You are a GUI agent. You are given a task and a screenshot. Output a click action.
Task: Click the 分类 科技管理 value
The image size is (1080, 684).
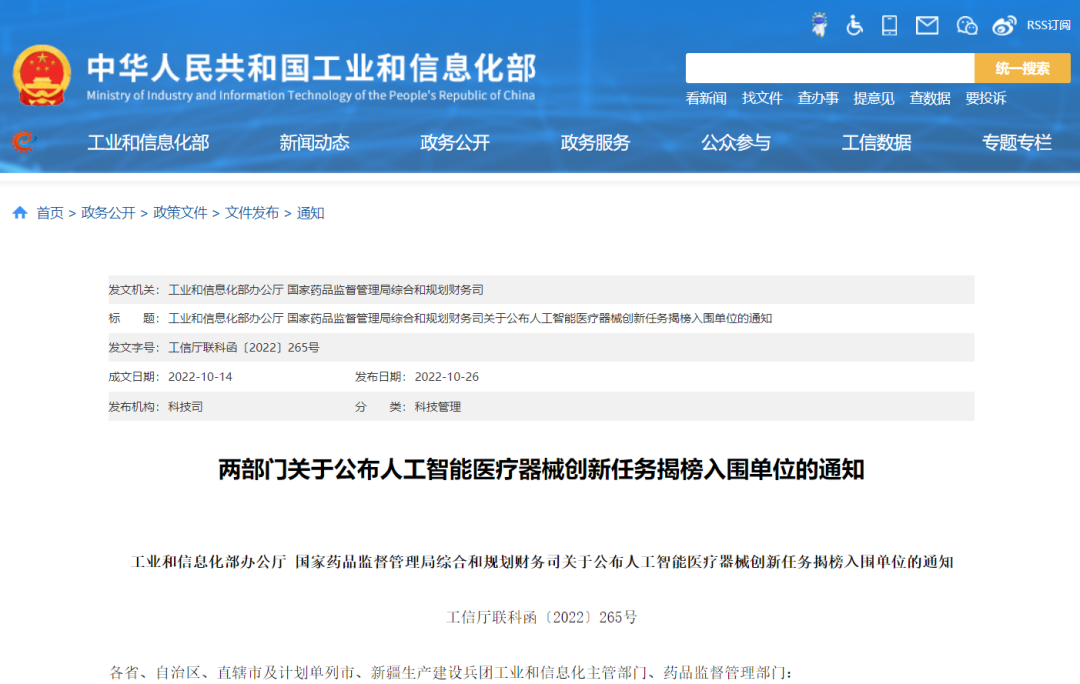tap(437, 407)
